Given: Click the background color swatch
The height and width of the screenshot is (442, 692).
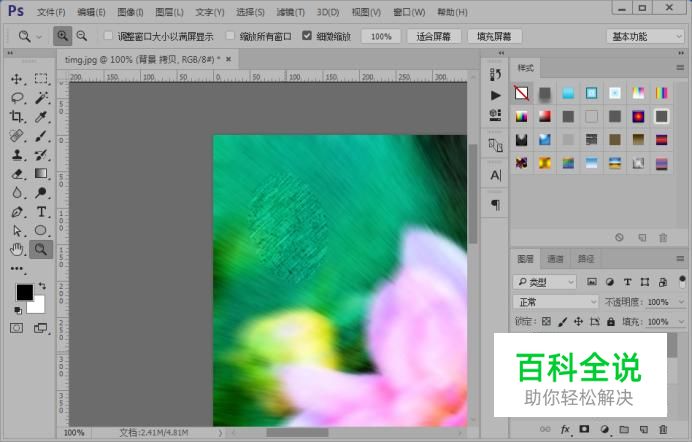Looking at the screenshot, I should [x=39, y=306].
